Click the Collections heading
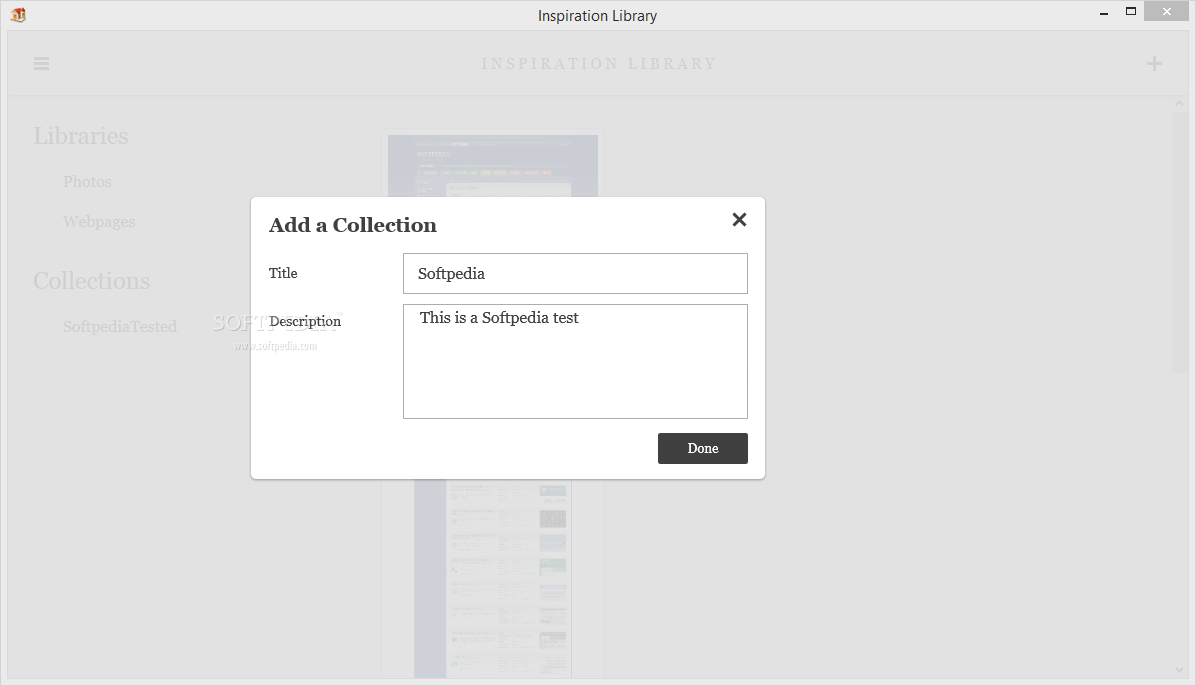This screenshot has height=686, width=1196. [92, 281]
